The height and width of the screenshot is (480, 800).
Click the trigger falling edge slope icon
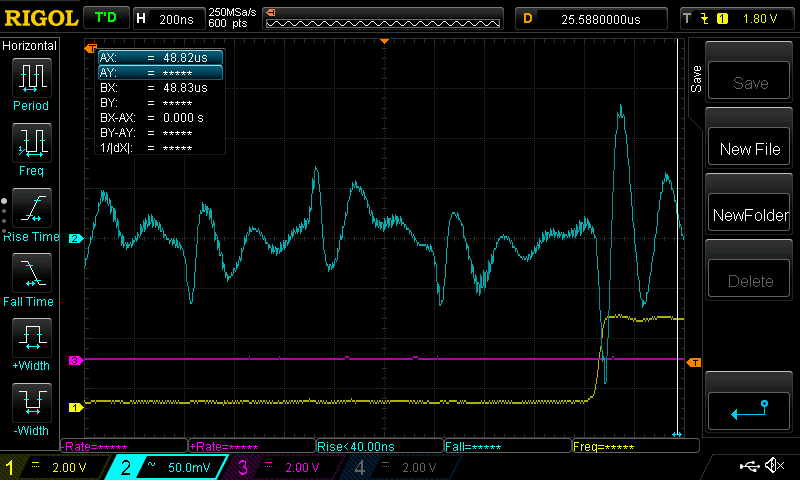[x=705, y=19]
